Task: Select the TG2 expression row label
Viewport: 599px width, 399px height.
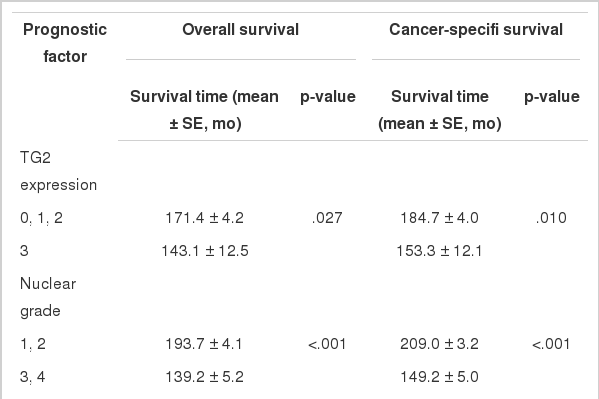Action: click(58, 171)
